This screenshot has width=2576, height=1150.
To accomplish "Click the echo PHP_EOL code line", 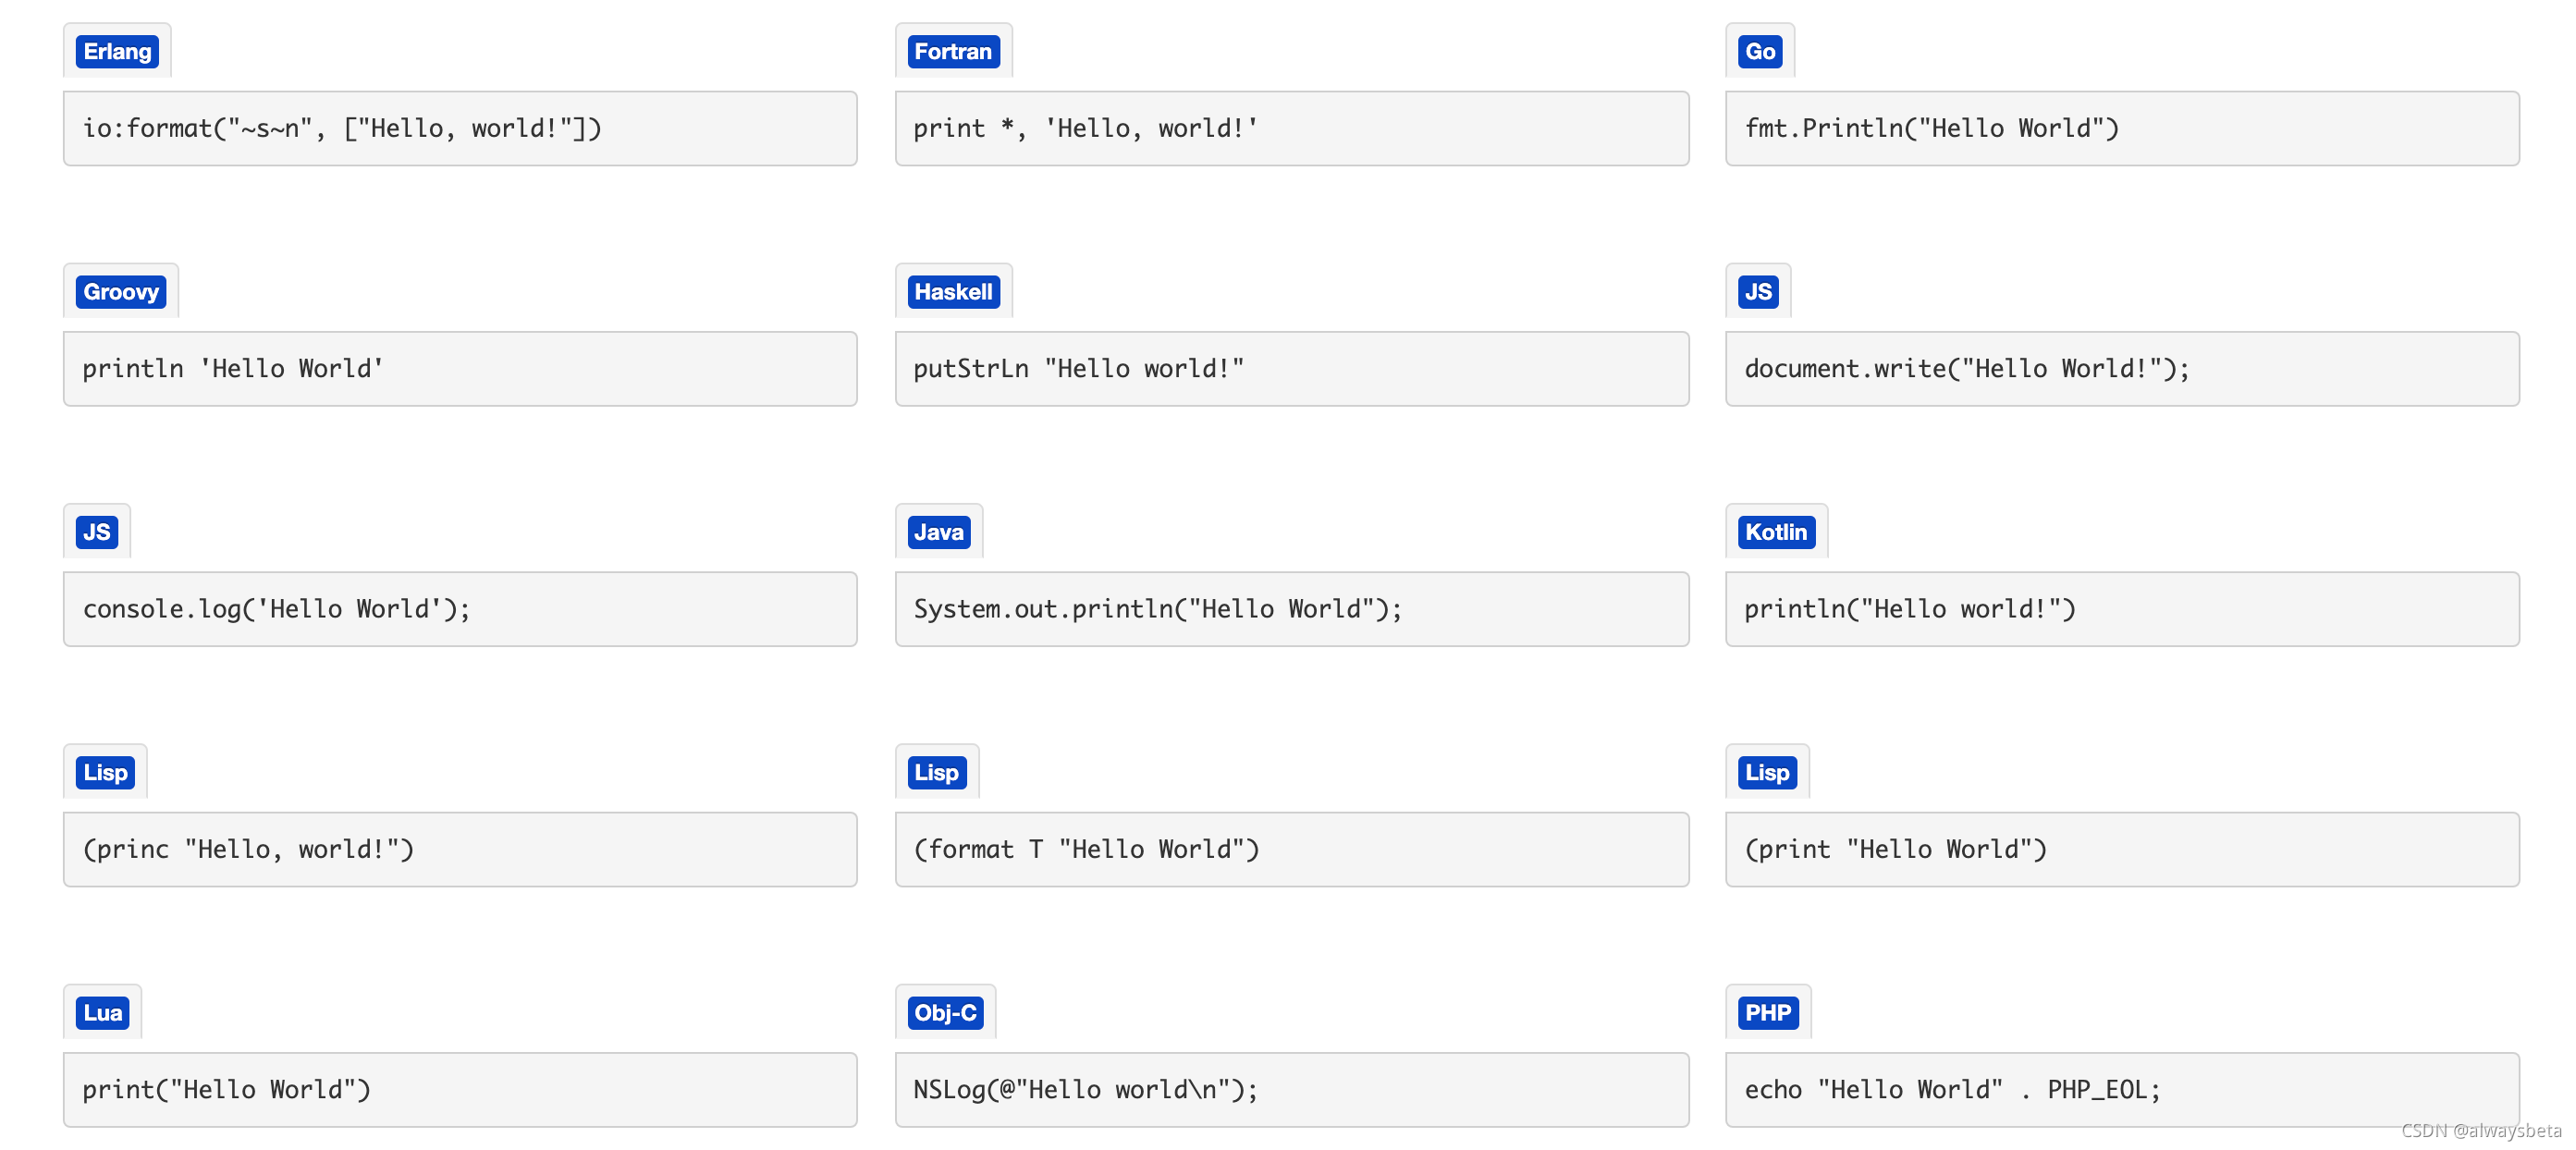I will point(2122,1090).
